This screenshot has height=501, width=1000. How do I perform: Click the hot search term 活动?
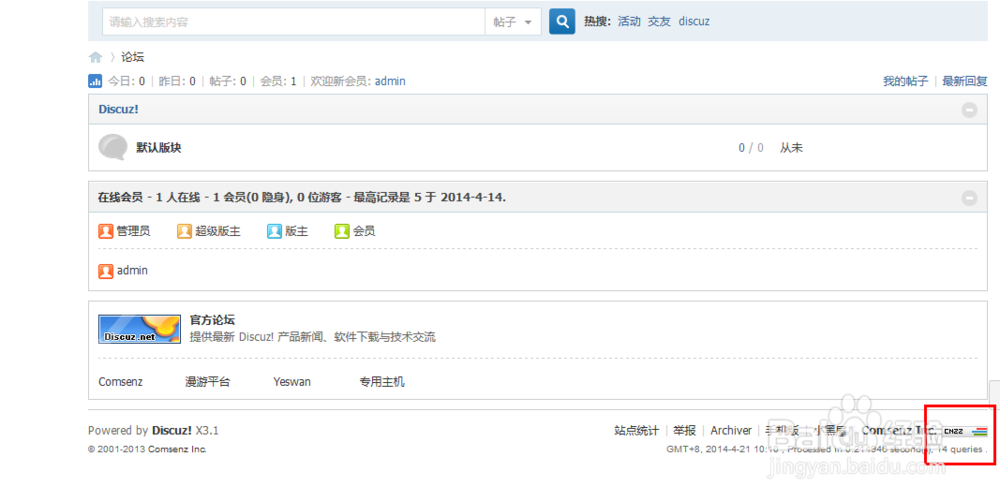(629, 21)
